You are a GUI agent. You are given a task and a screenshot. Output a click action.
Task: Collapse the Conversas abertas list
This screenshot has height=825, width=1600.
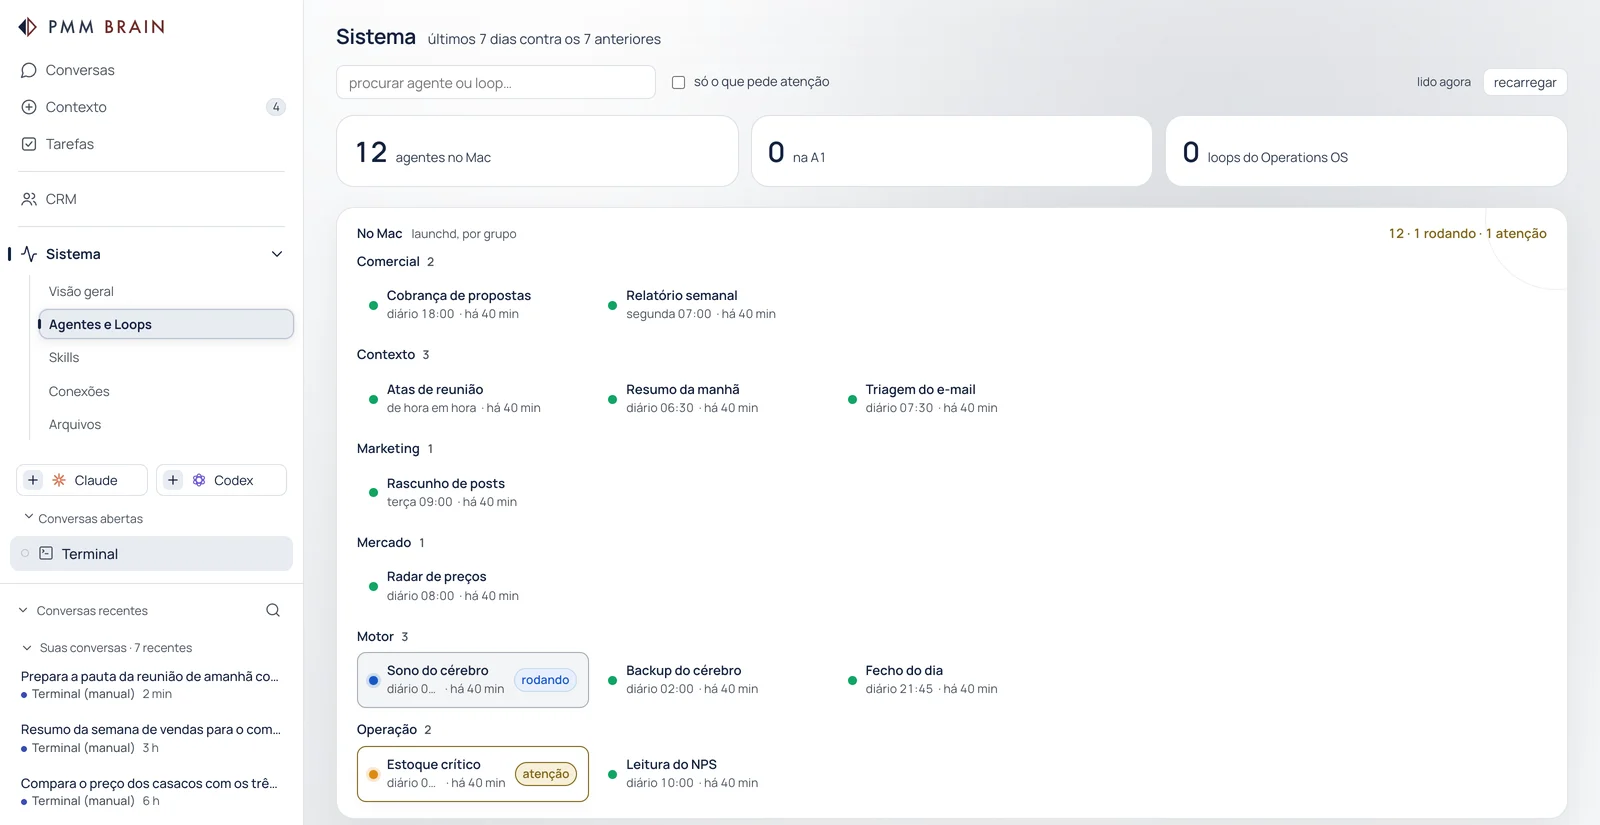point(28,517)
